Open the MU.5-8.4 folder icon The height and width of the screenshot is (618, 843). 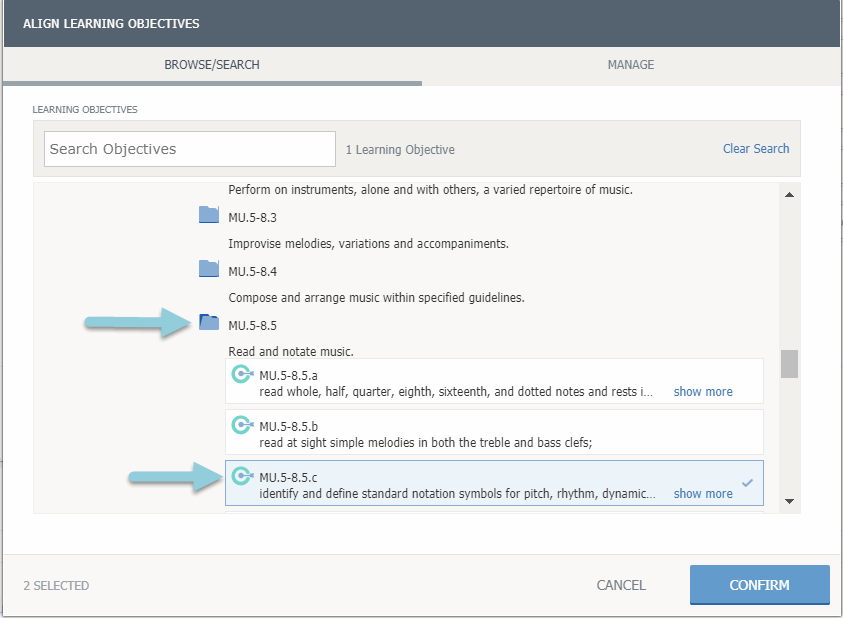pyautogui.click(x=208, y=268)
